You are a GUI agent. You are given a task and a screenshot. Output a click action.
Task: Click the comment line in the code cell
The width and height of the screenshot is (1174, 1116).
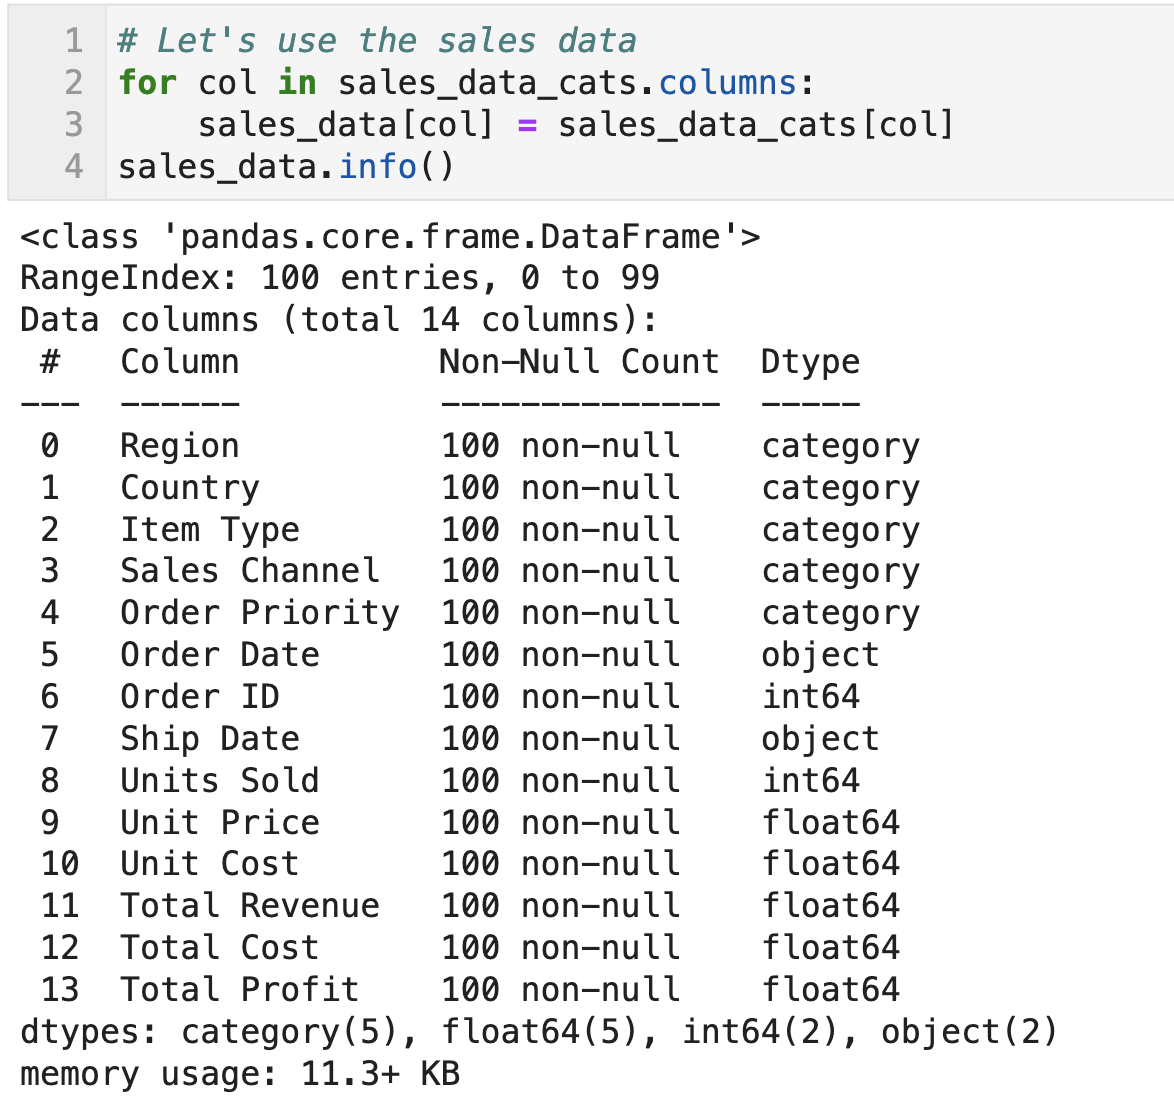(x=377, y=40)
